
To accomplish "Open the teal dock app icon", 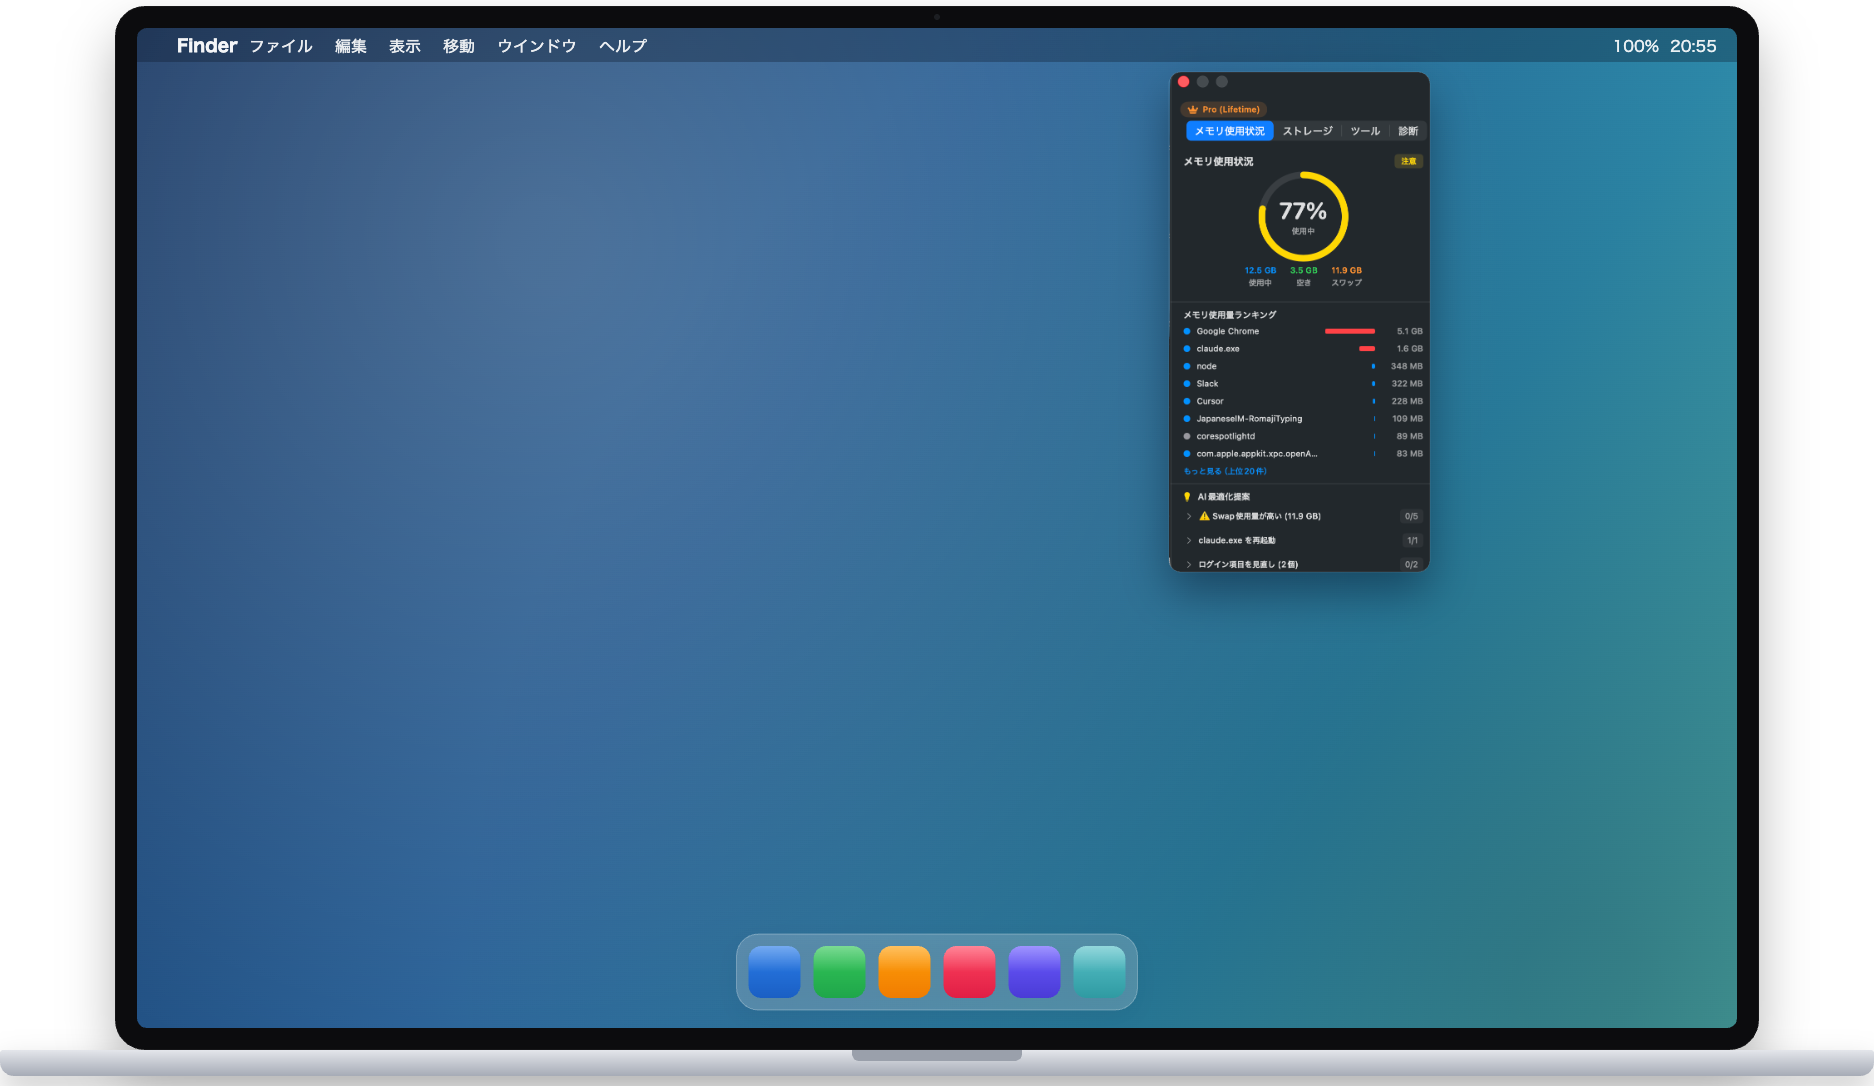I will pyautogui.click(x=1099, y=972).
